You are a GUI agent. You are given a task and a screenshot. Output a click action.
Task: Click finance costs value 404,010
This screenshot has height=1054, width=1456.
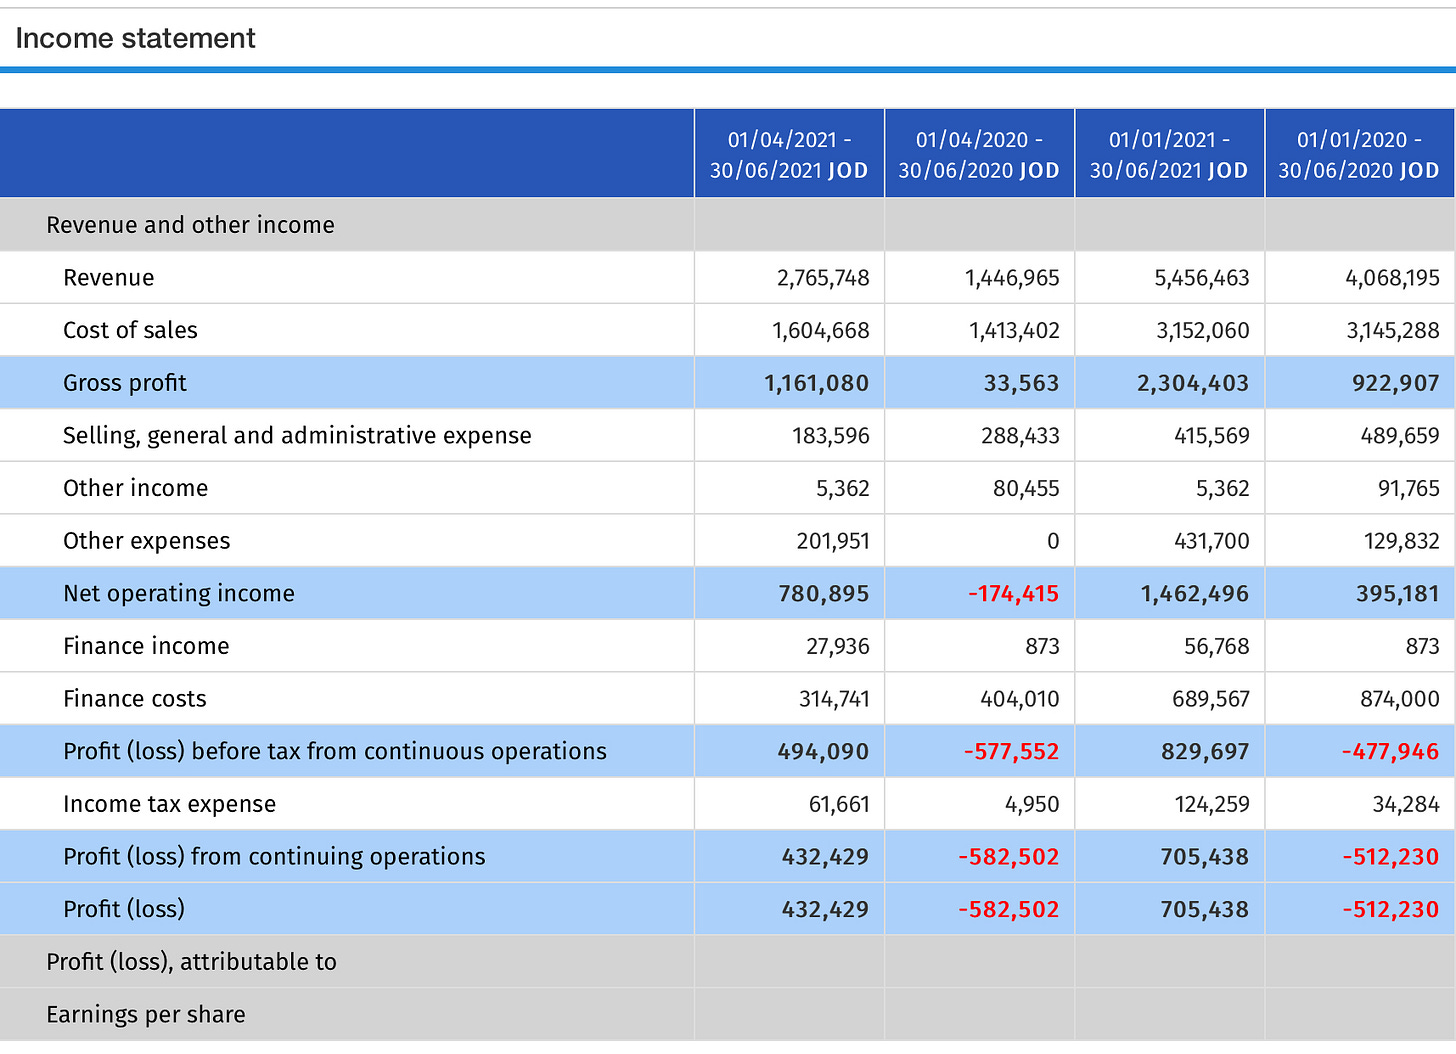pyautogui.click(x=1020, y=699)
